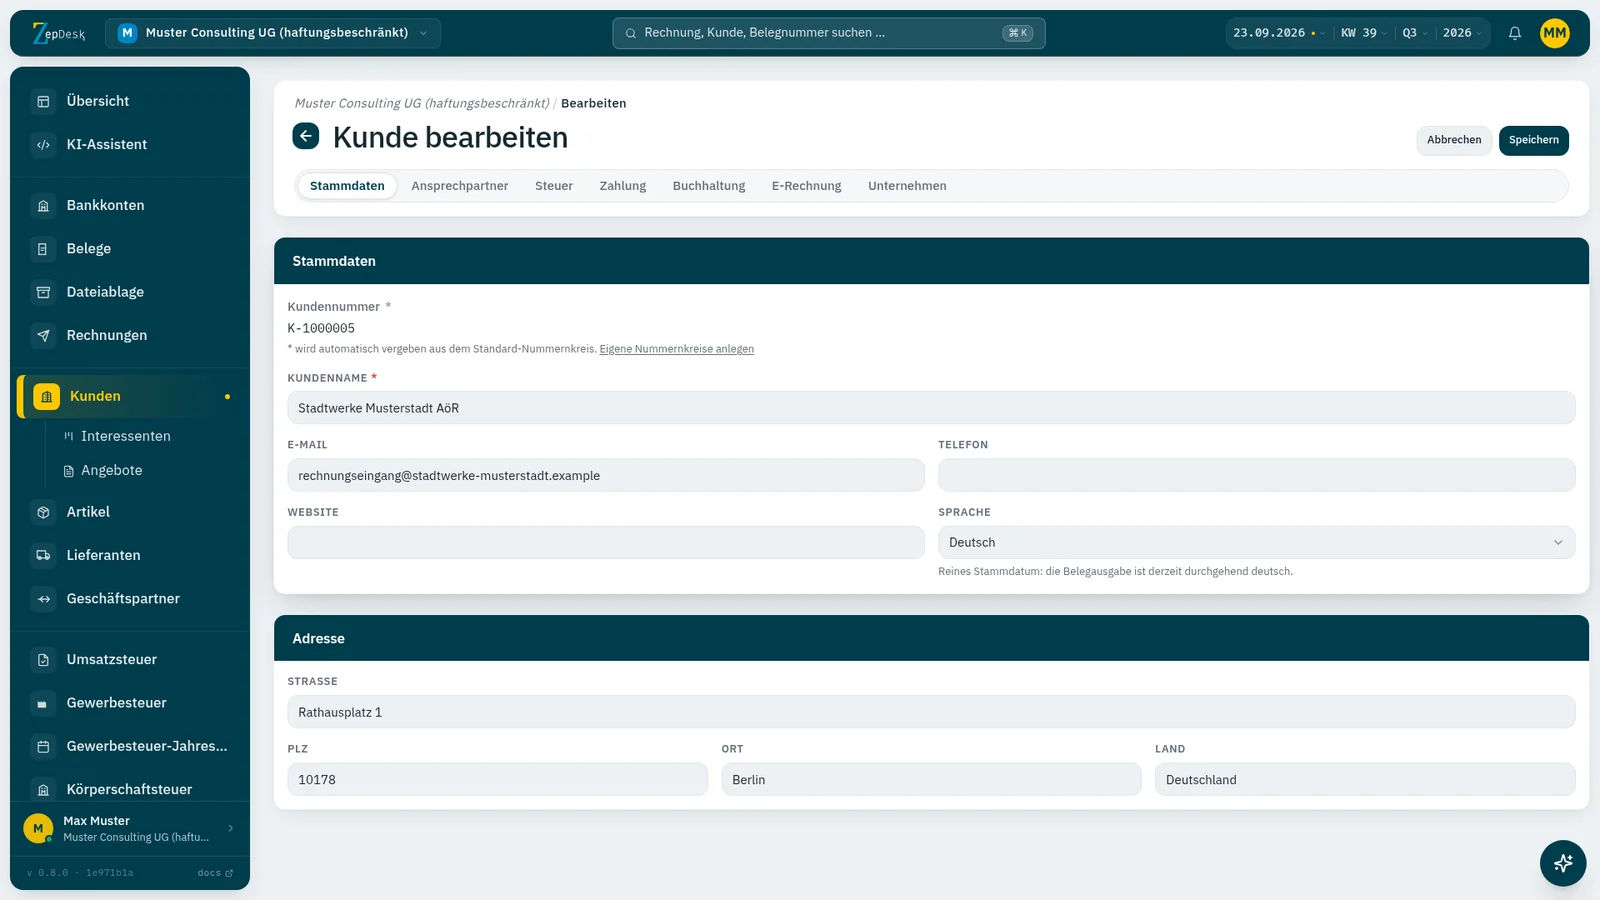This screenshot has width=1600, height=900.
Task: Open Angebote under Kunden
Action: coord(112,470)
